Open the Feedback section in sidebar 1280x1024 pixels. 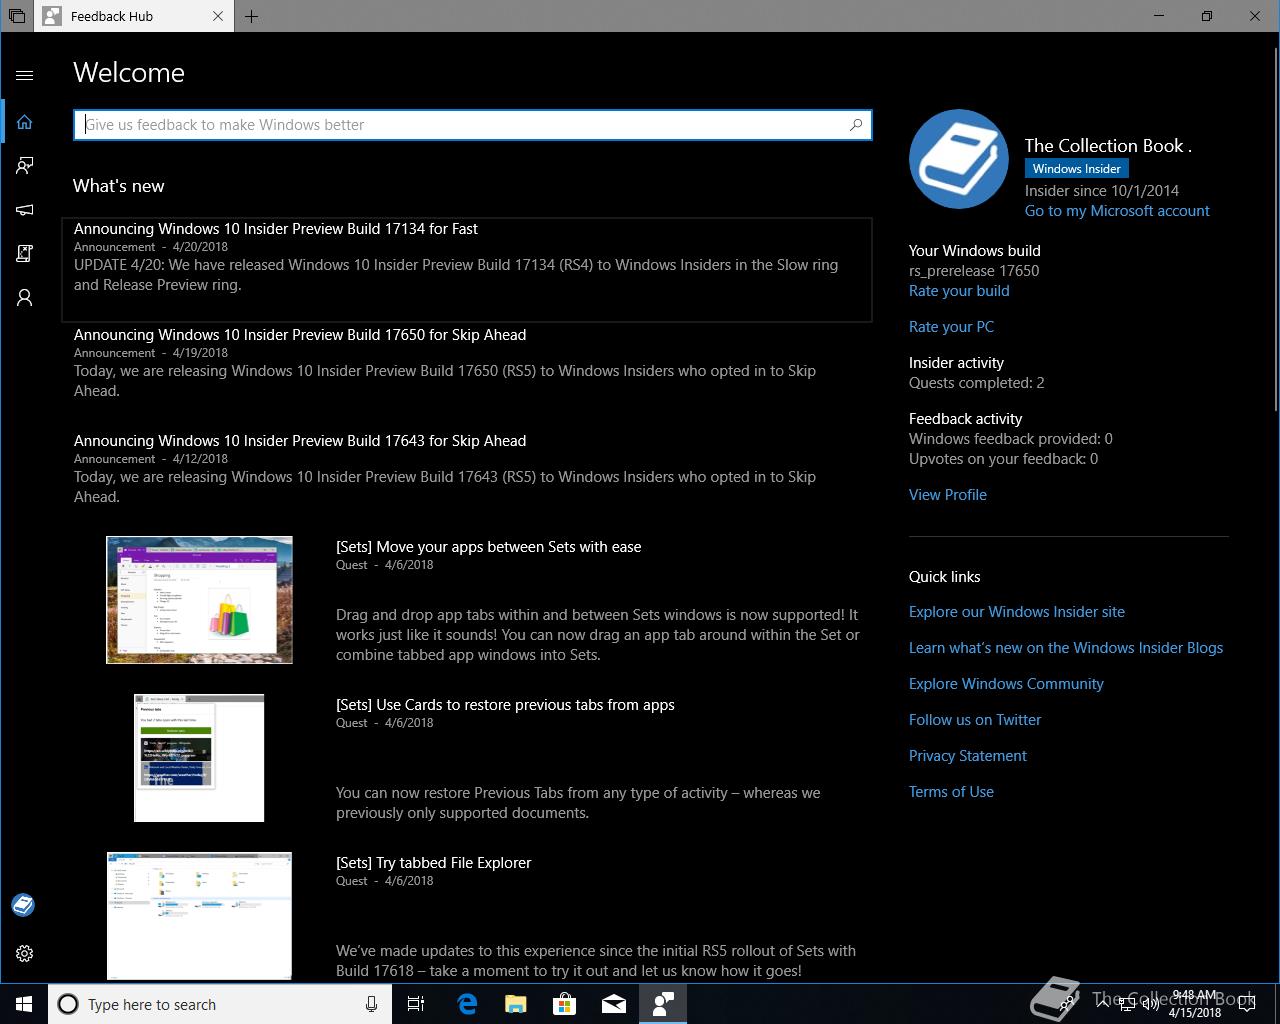(x=25, y=166)
